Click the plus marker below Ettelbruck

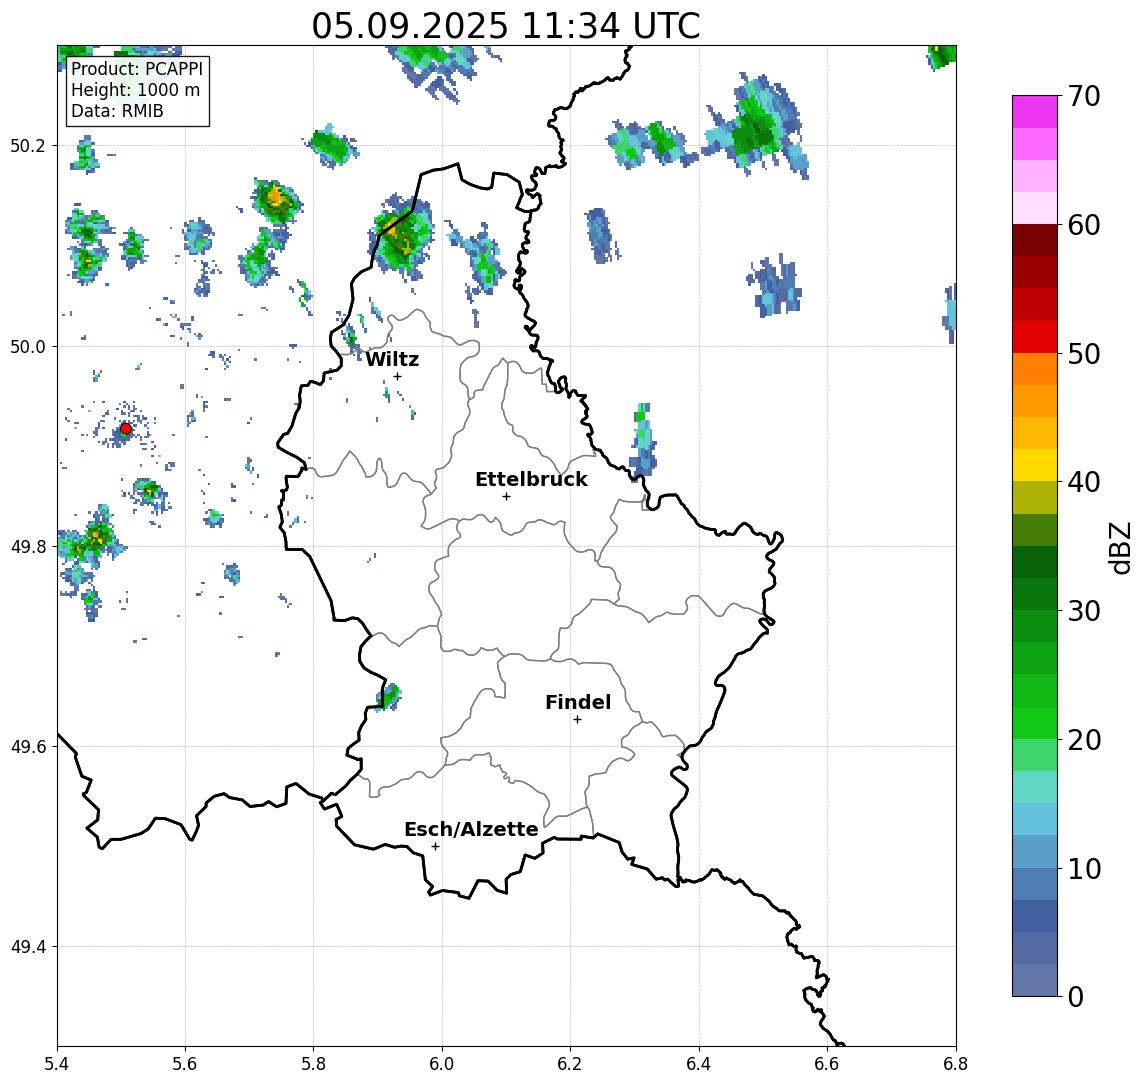[x=506, y=497]
